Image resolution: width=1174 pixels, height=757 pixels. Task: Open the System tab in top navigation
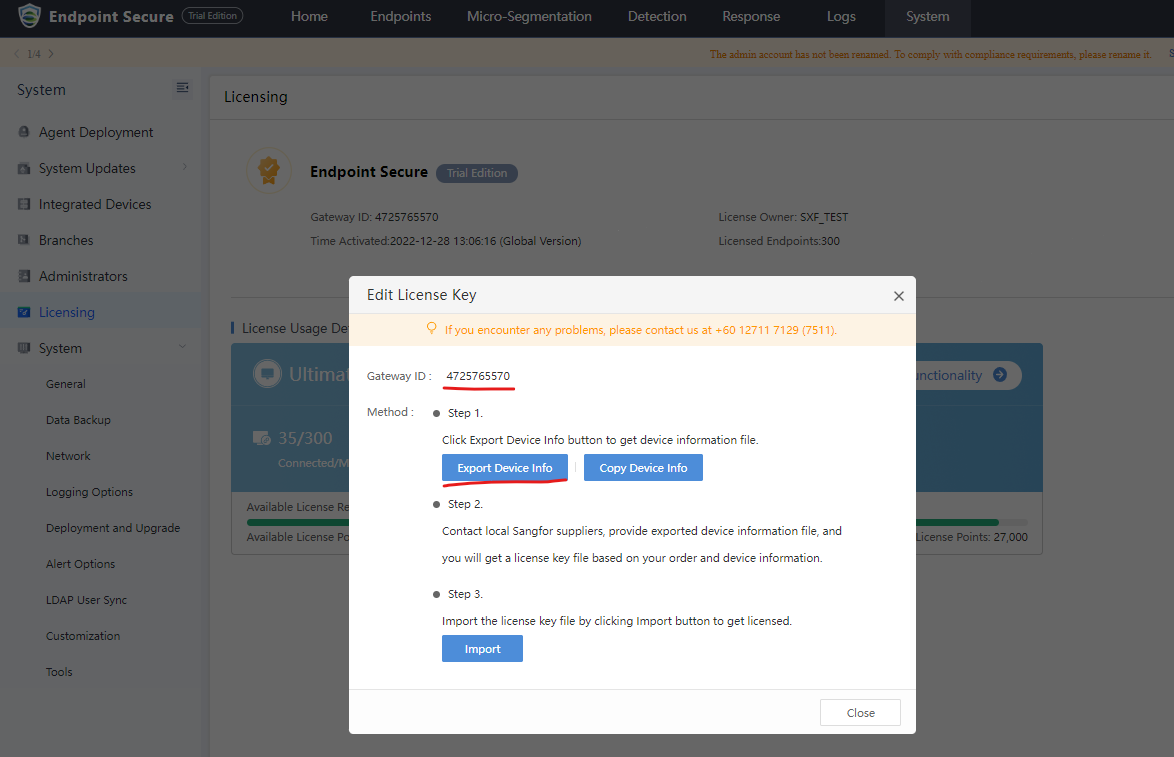(x=928, y=16)
